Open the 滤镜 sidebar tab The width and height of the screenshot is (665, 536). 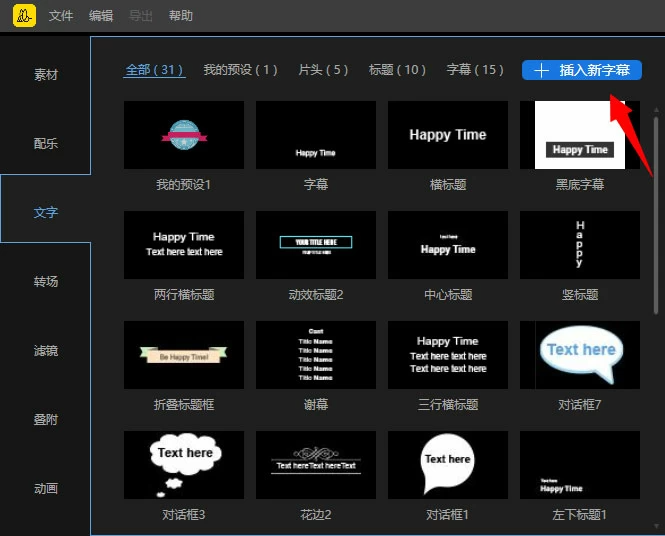[46, 350]
